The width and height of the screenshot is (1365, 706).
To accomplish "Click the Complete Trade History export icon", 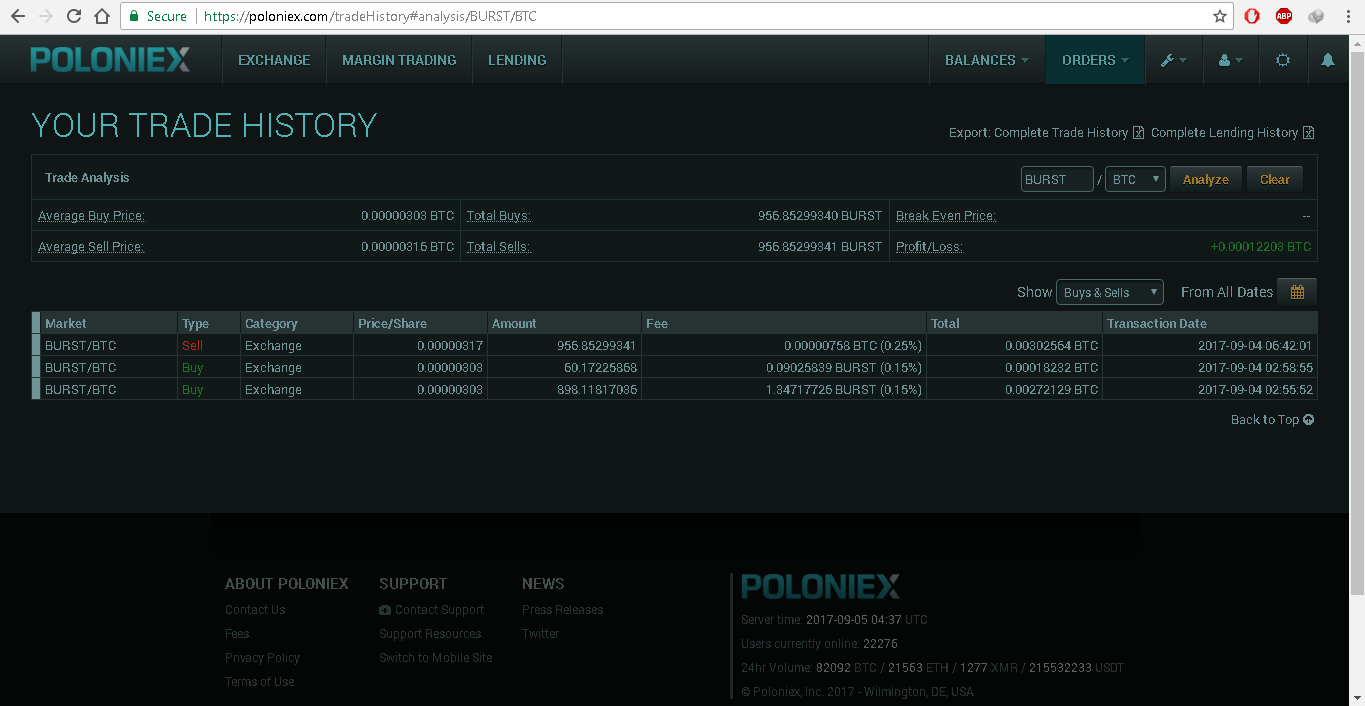I will tap(1138, 133).
